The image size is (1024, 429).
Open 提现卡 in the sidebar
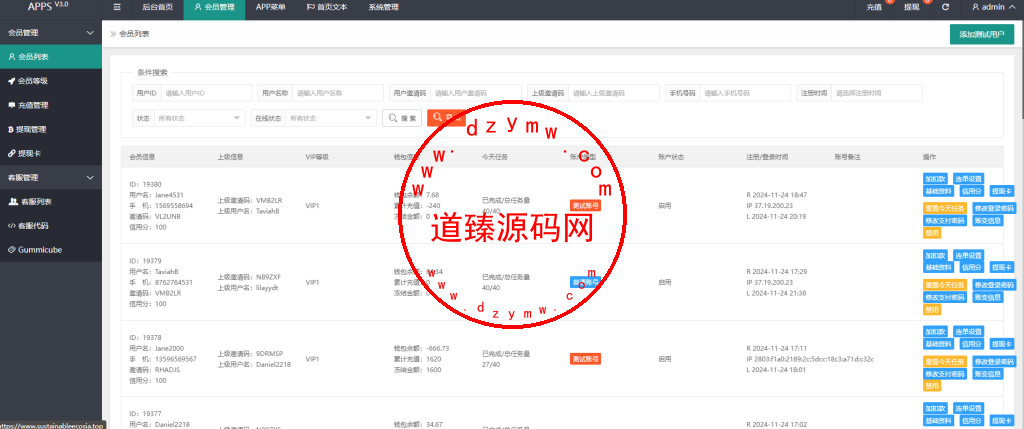tap(51, 153)
